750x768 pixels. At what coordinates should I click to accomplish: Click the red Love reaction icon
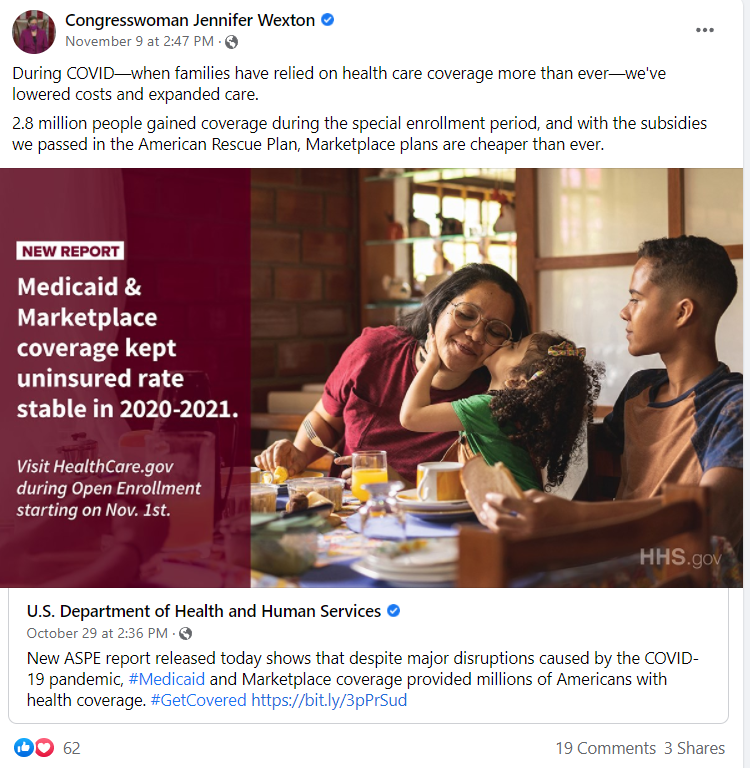pos(43,747)
